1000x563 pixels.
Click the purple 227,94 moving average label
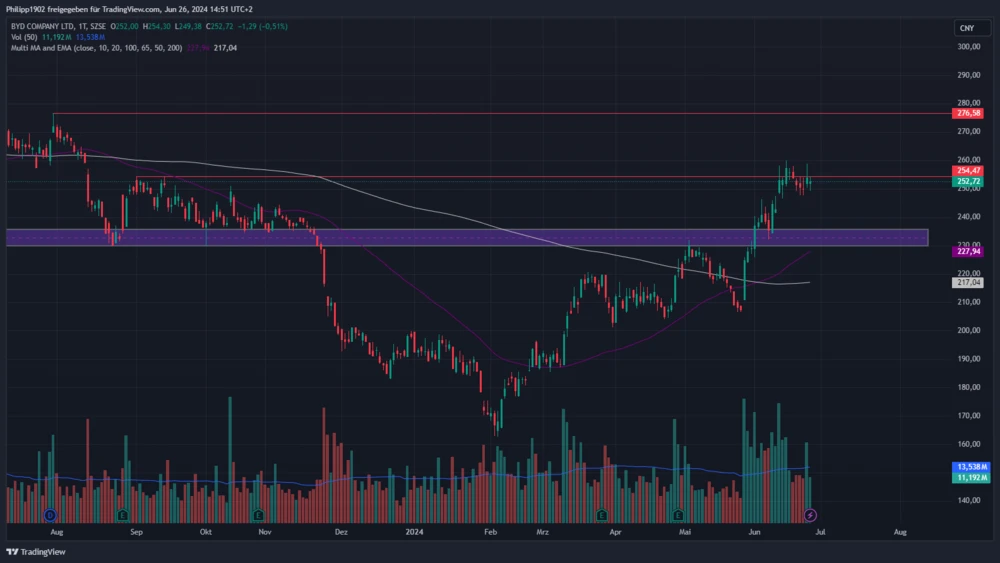tap(968, 252)
